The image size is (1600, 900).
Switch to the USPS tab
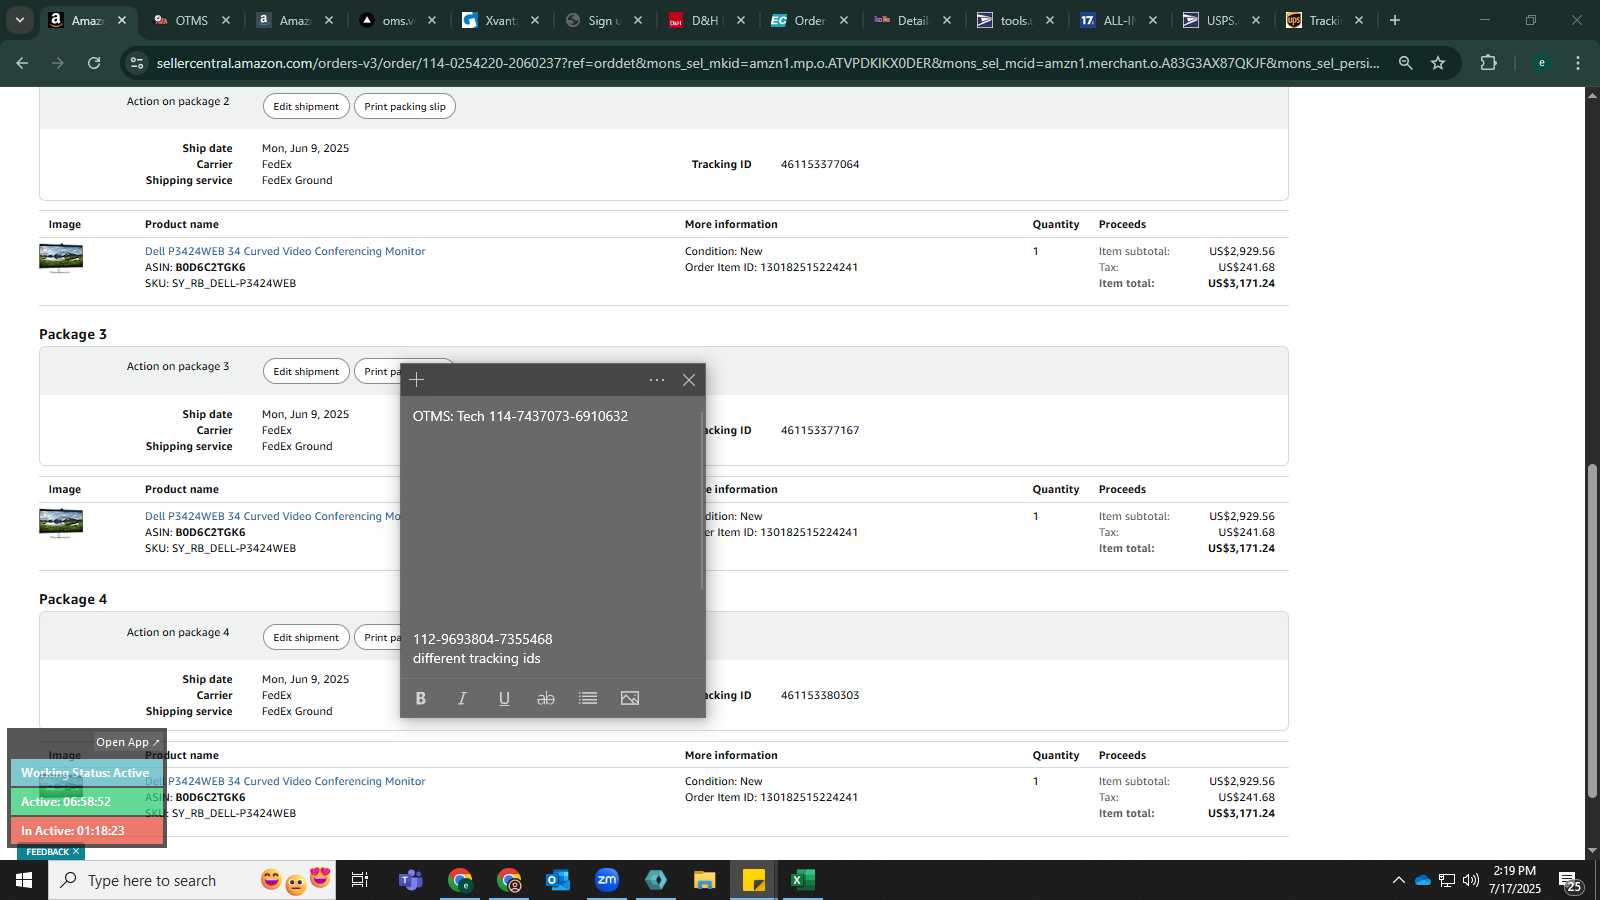[x=1220, y=20]
